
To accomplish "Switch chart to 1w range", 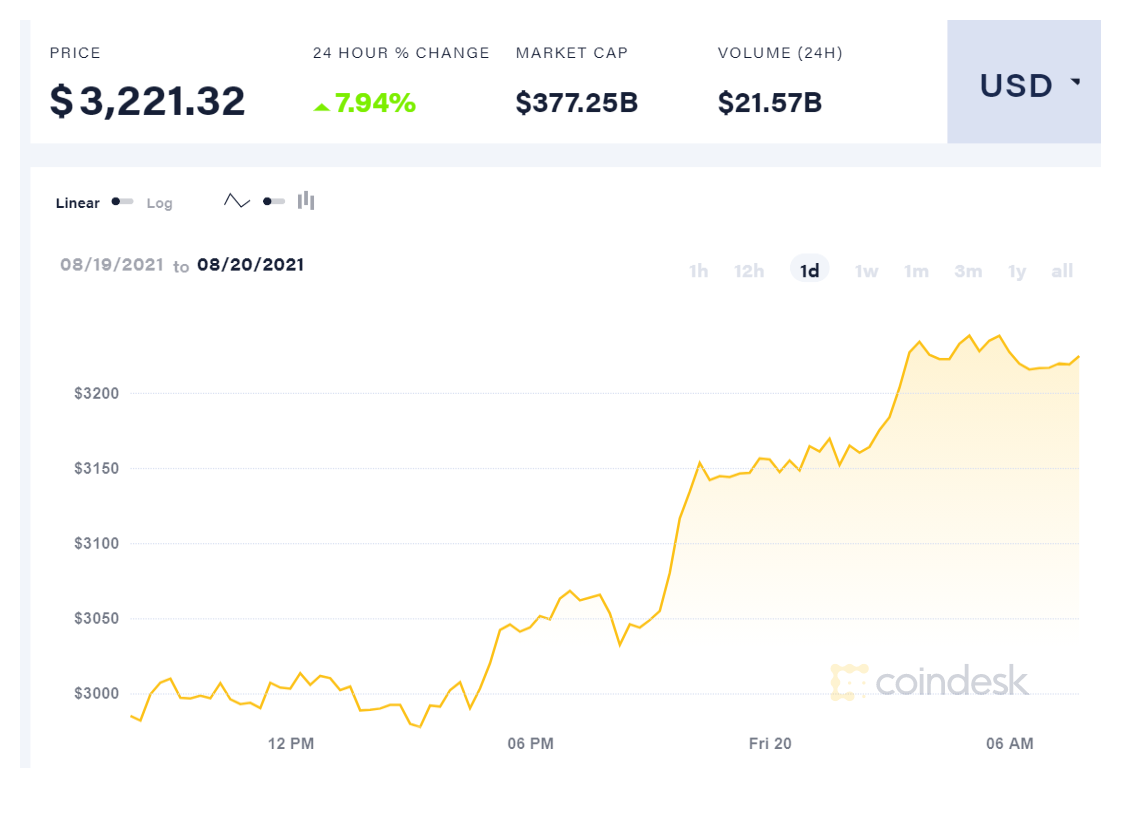I will 866,271.
